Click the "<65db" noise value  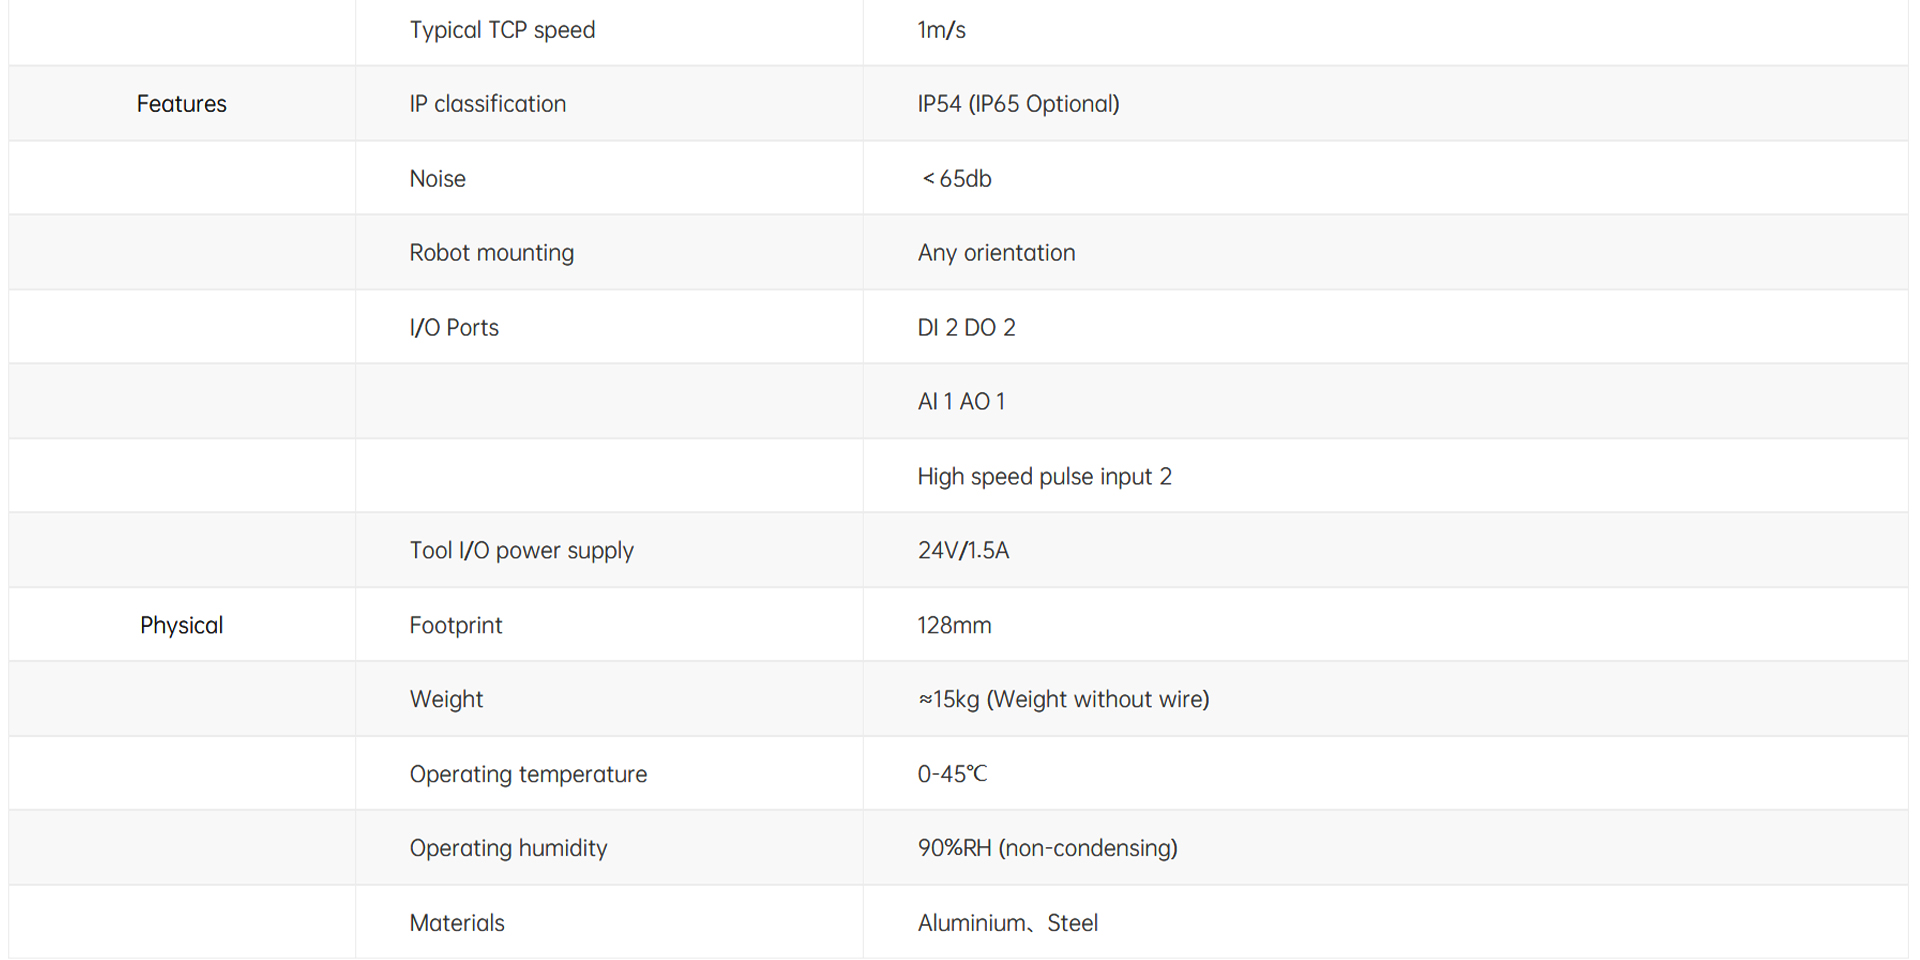(956, 179)
